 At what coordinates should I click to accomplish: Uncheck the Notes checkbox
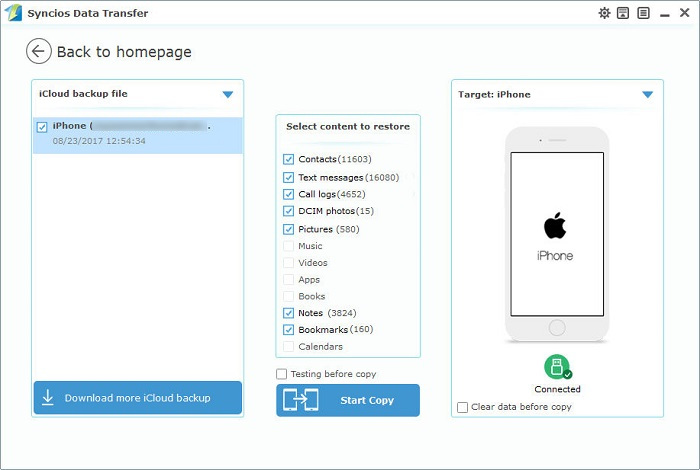[x=288, y=313]
